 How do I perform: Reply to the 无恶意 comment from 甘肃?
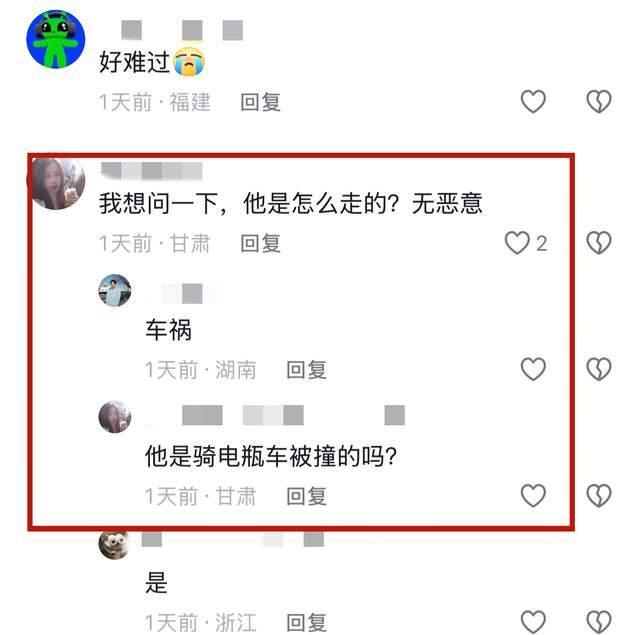(260, 244)
